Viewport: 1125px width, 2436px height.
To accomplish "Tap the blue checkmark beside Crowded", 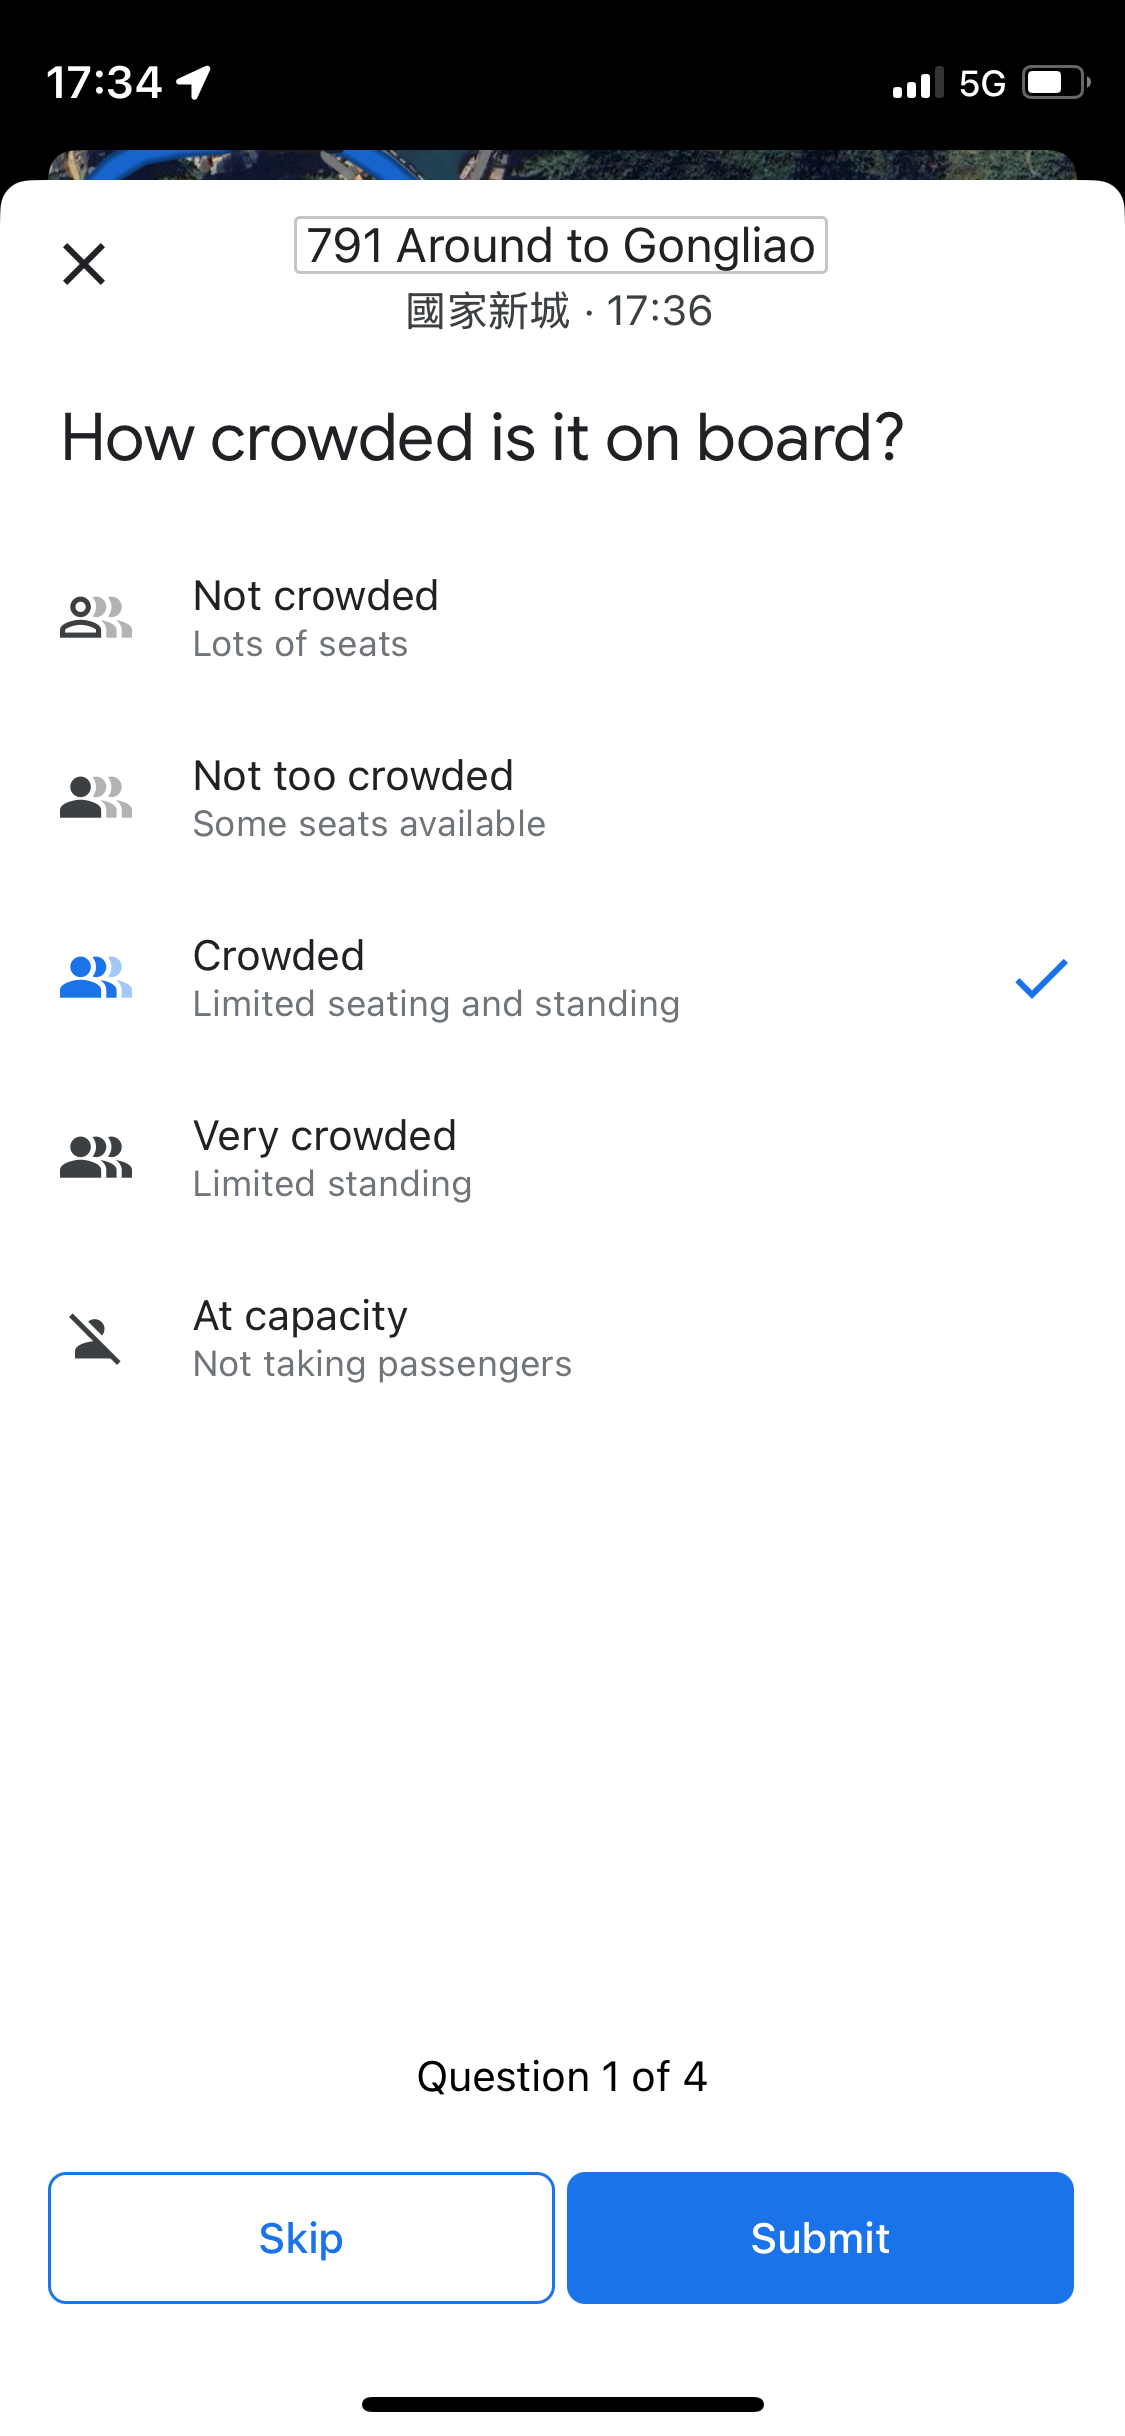I will pyautogui.click(x=1041, y=978).
